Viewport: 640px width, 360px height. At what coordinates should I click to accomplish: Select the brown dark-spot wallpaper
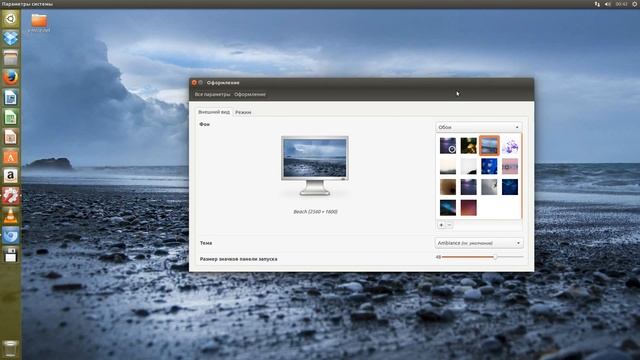pos(448,187)
